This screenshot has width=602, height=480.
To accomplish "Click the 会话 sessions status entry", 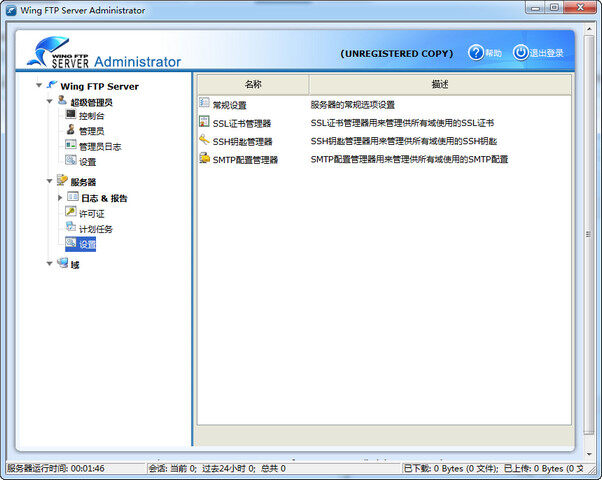I will coord(217,468).
